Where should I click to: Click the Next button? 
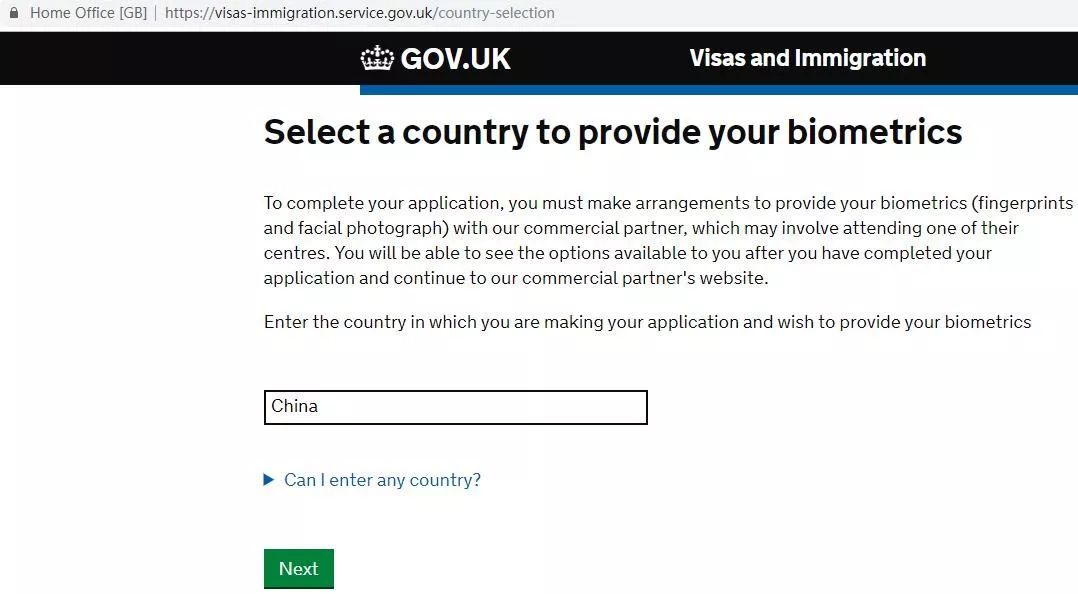pyautogui.click(x=298, y=568)
